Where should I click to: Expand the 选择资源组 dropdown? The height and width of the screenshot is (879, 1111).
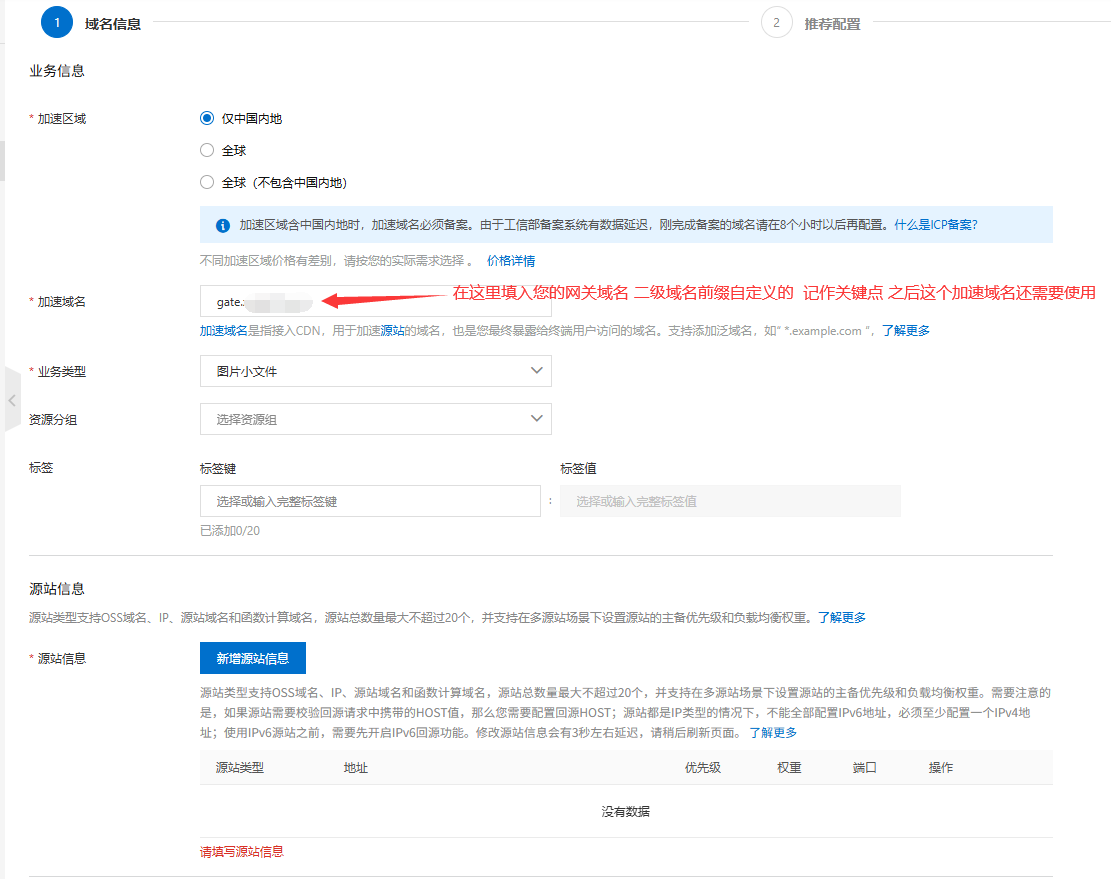(x=375, y=419)
